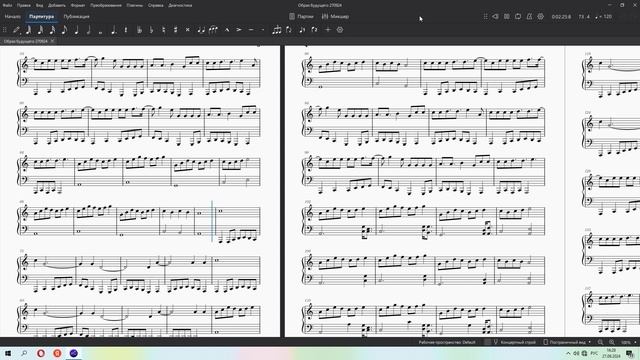Open the Микшер mixer panel

click(335, 17)
